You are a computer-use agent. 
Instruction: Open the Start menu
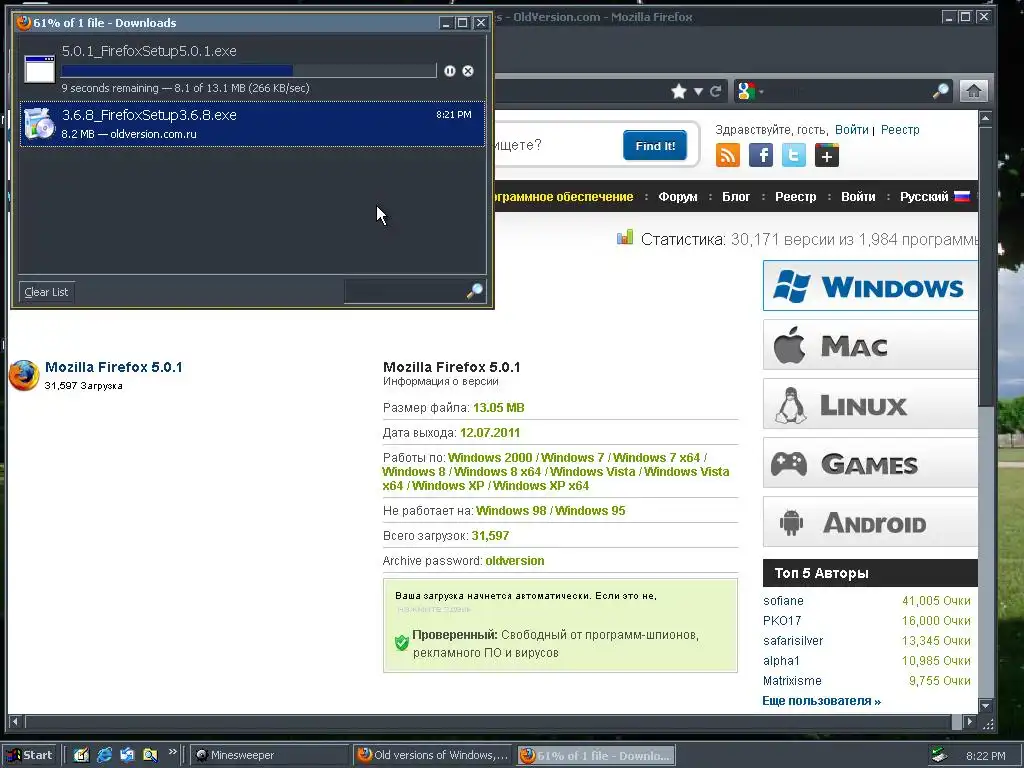point(29,755)
